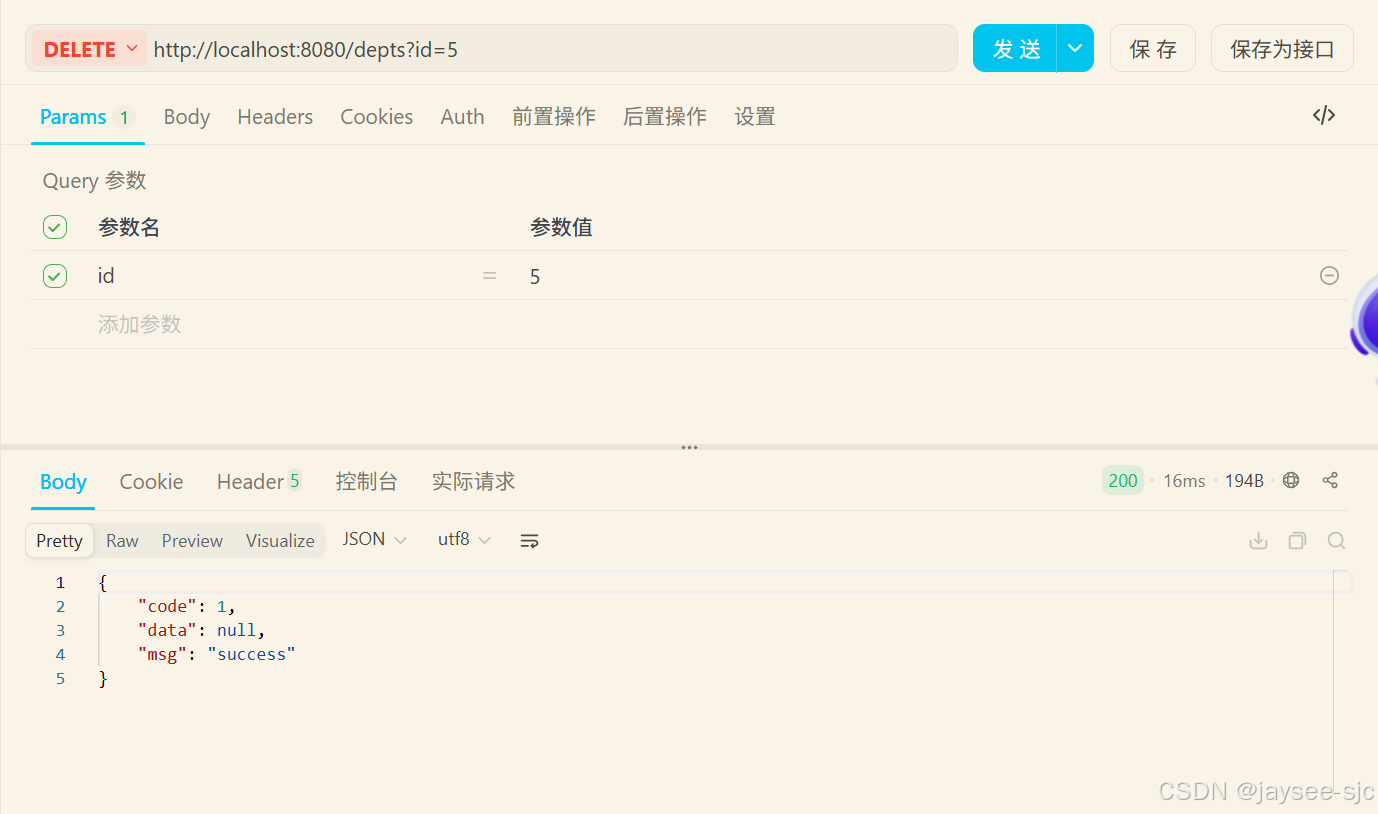Click the share response icon
Viewport: 1378px width, 814px height.
(1330, 480)
